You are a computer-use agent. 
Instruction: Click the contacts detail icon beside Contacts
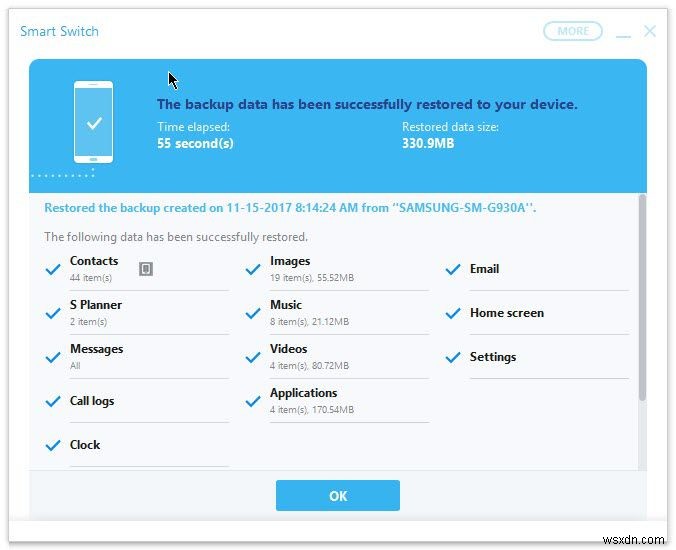pos(145,269)
